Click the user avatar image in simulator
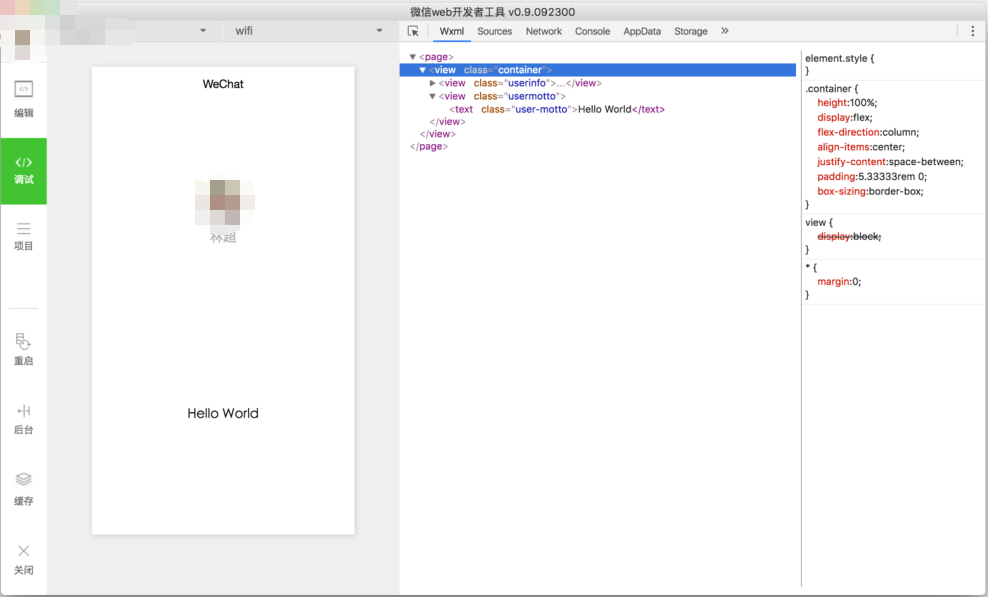Image resolution: width=988 pixels, height=597 pixels. pos(224,203)
